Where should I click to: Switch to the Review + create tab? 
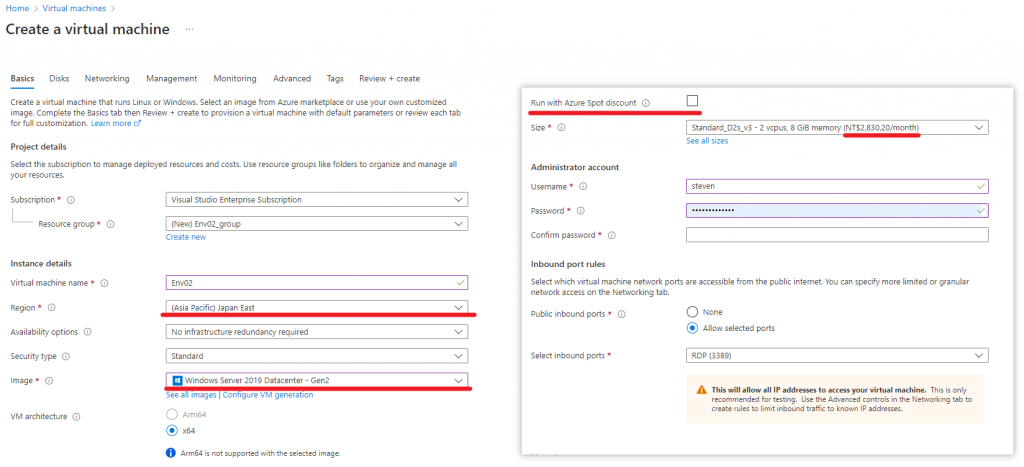pyautogui.click(x=389, y=78)
